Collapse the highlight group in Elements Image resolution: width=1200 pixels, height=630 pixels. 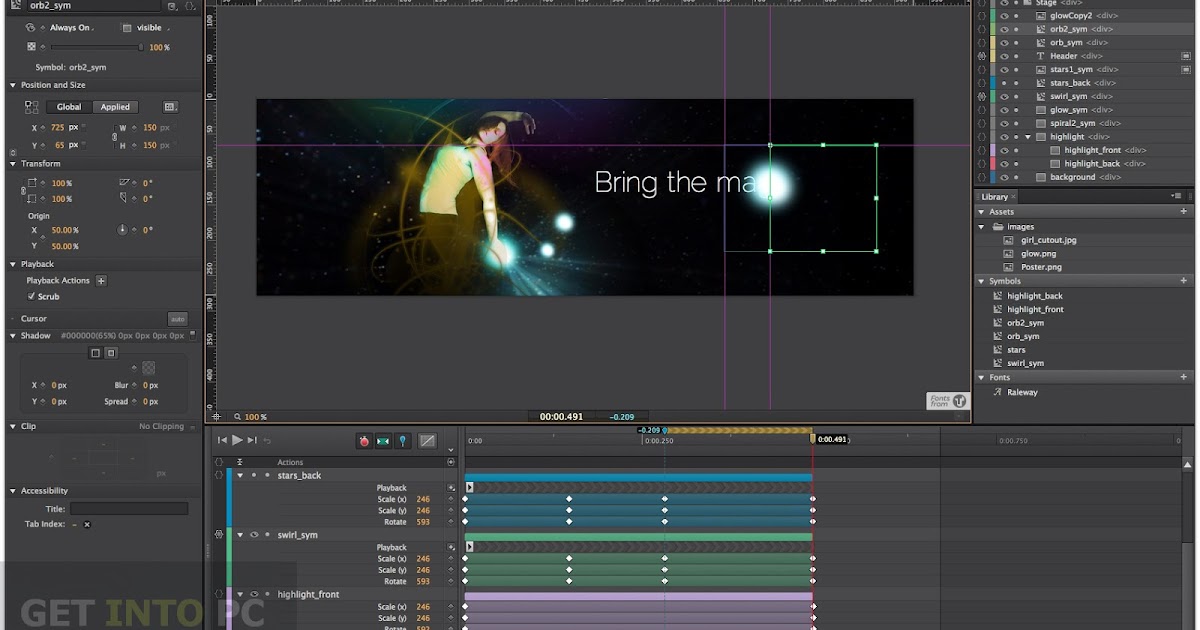pyautogui.click(x=1028, y=137)
